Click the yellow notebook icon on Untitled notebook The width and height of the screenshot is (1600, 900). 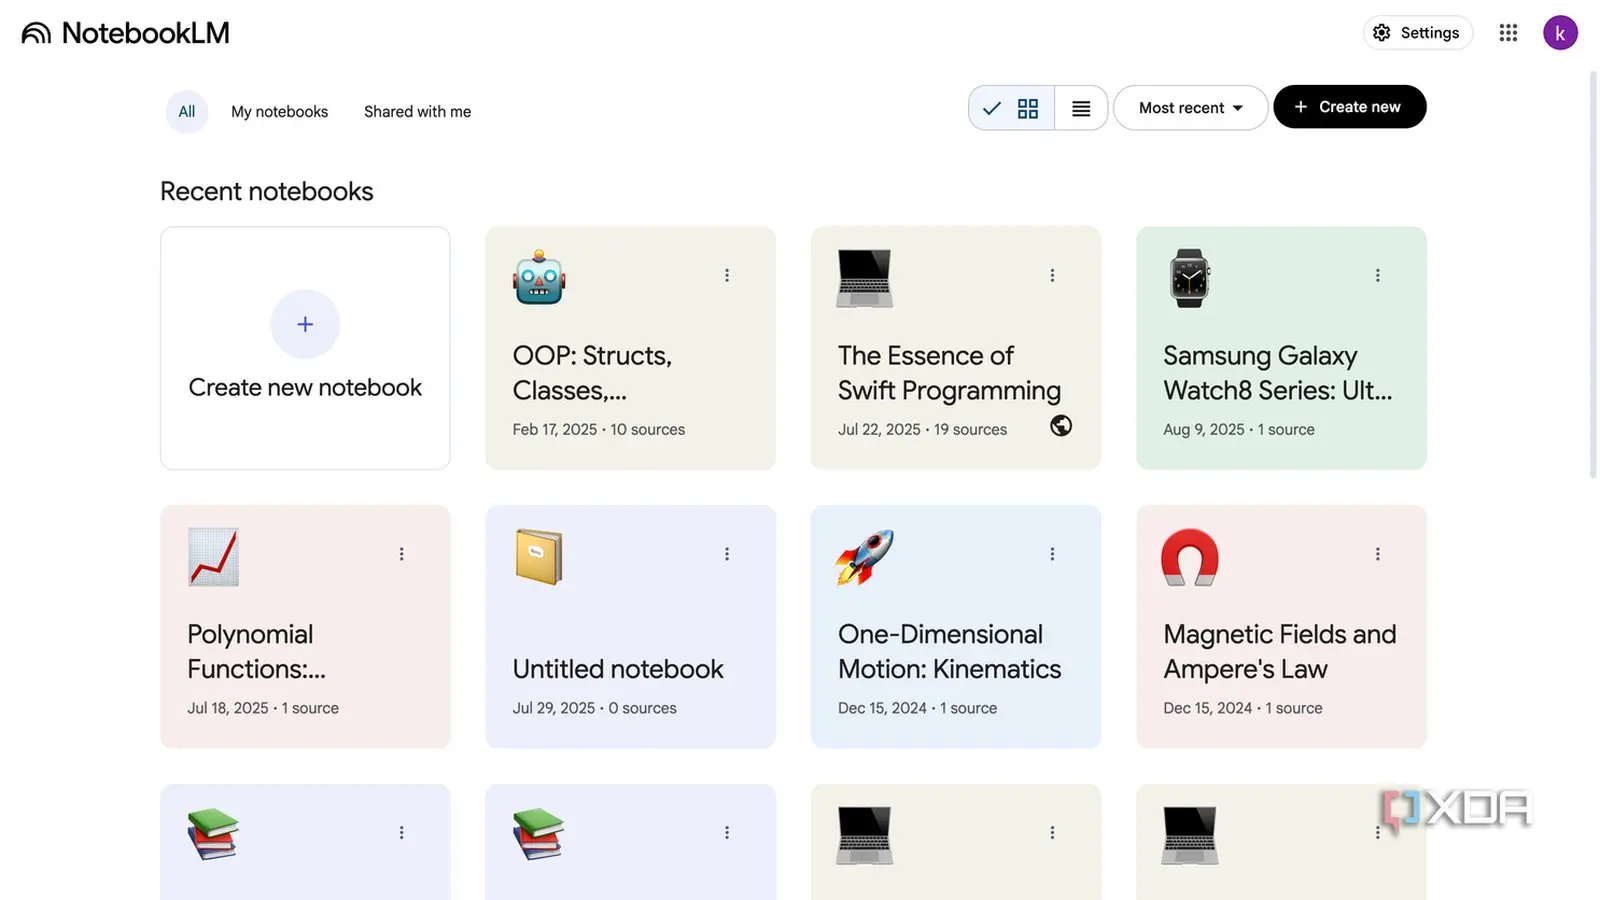click(x=539, y=557)
